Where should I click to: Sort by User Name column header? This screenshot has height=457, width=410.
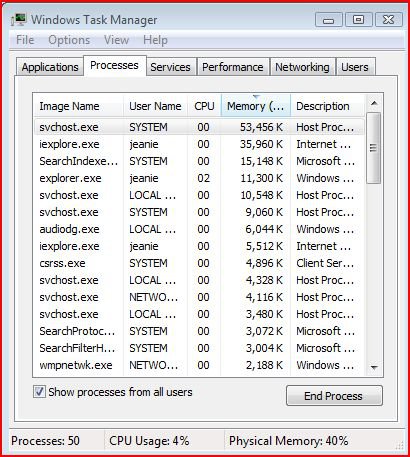pos(155,106)
